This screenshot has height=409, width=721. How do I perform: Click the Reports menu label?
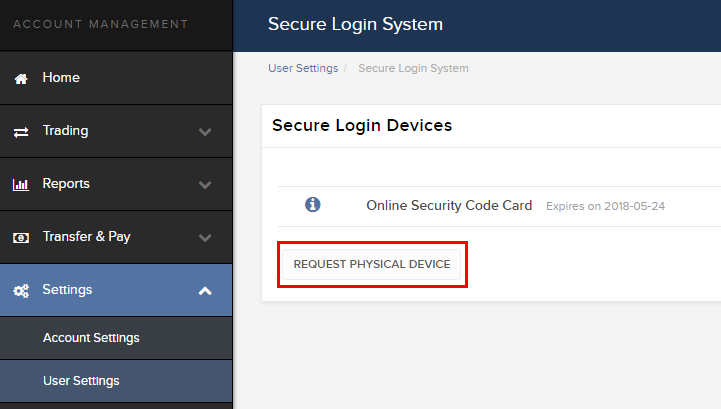66,184
